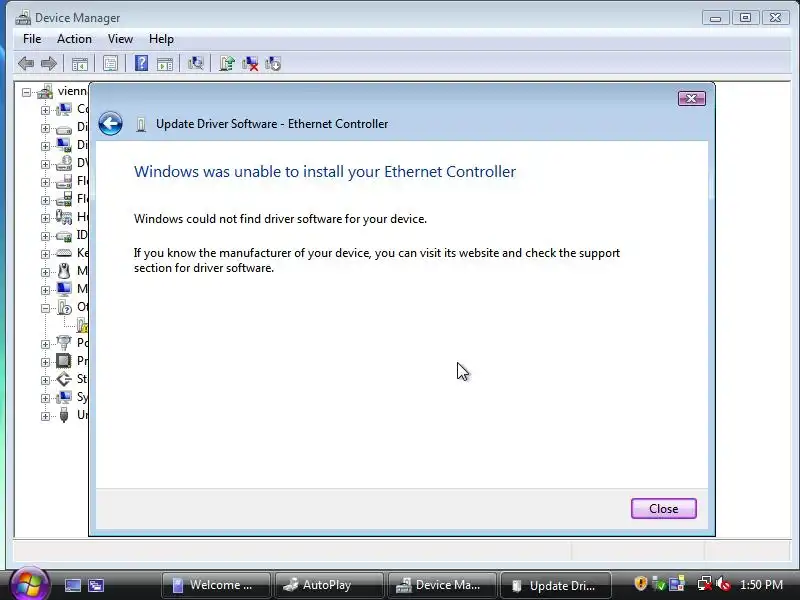Click the blue Help question mark toolbar icon

point(141,63)
